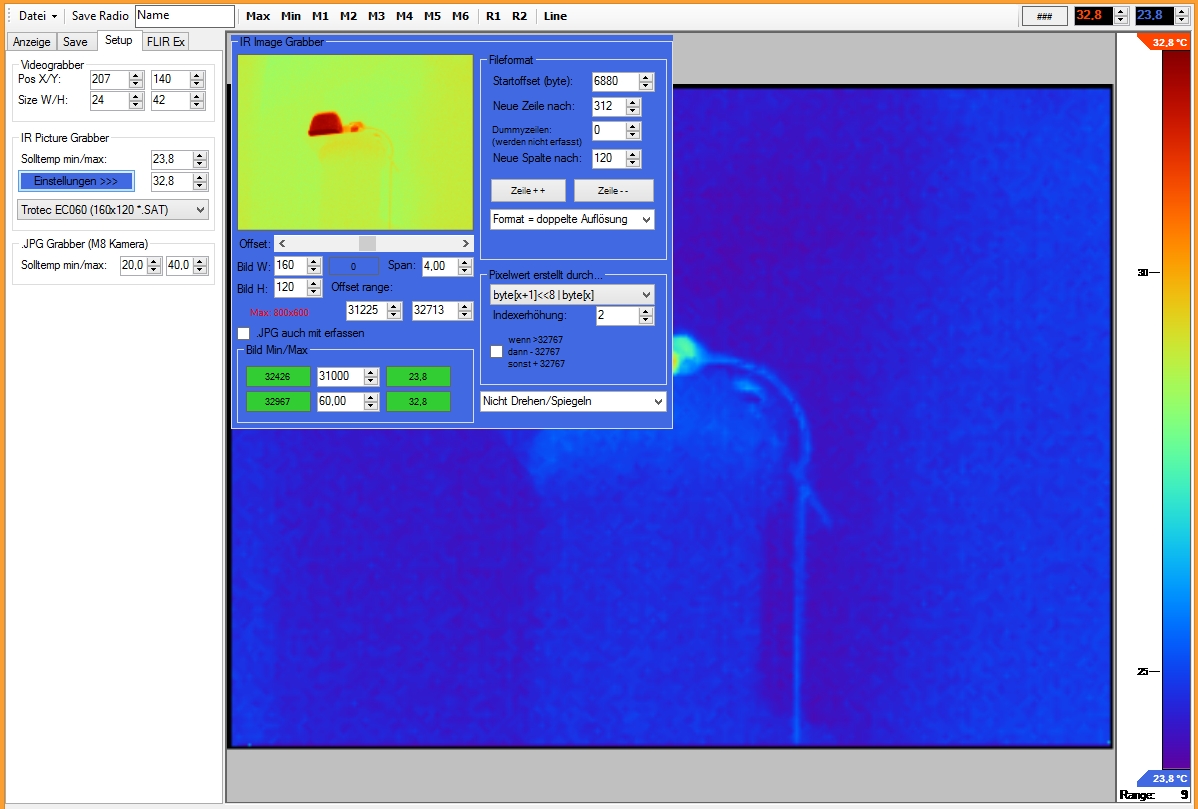The image size is (1198, 809).
Task: Switch to the FLIR Ex tab
Action: pos(165,41)
